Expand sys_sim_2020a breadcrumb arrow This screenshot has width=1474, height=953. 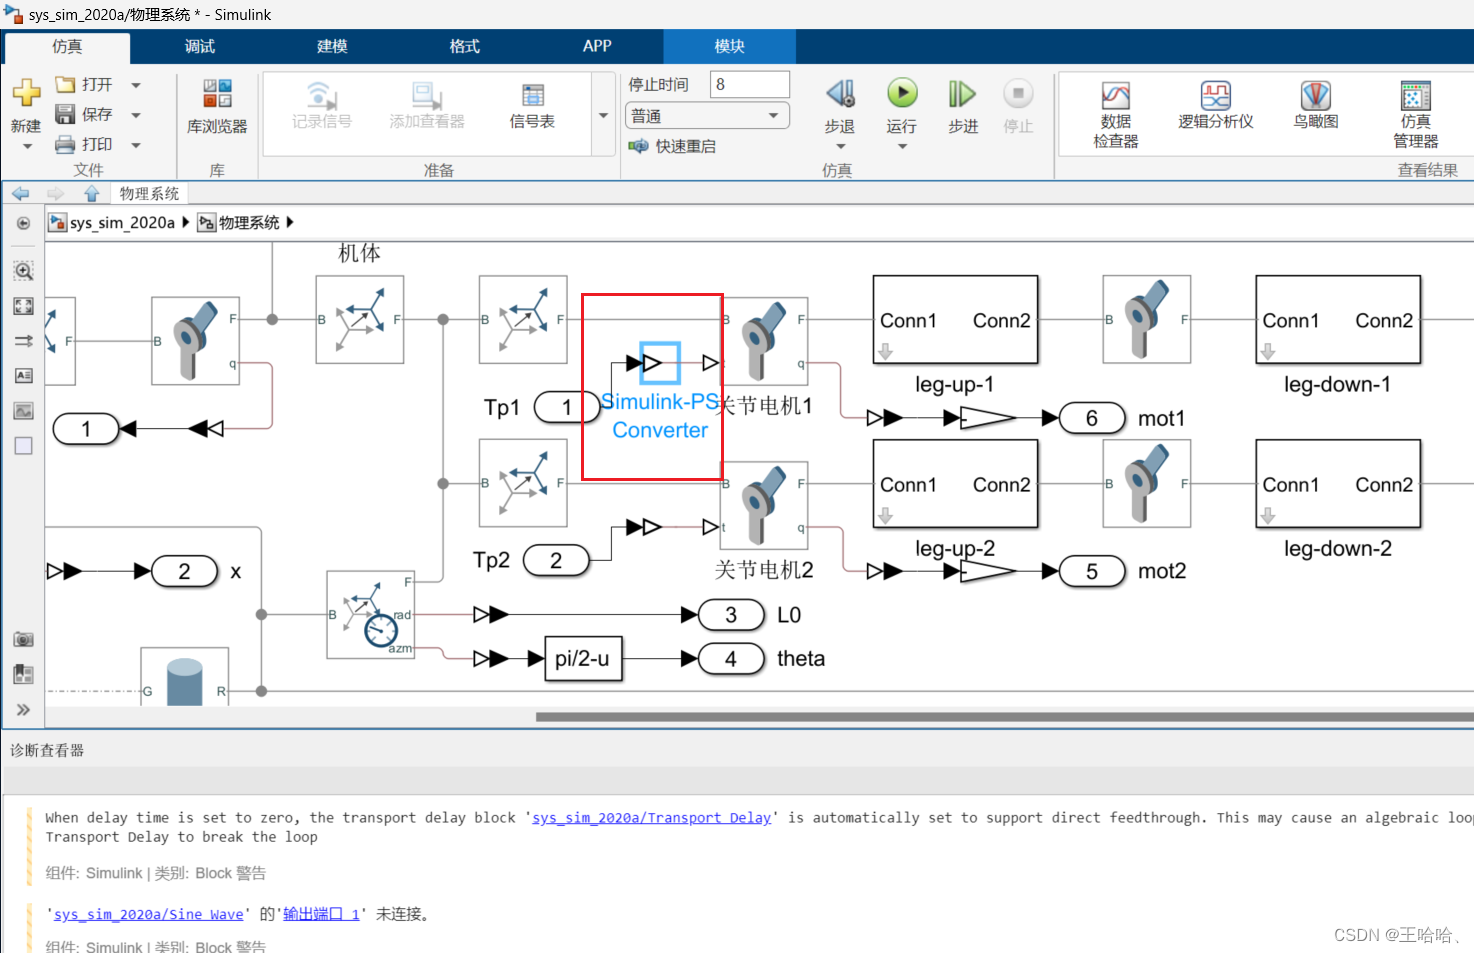click(185, 222)
